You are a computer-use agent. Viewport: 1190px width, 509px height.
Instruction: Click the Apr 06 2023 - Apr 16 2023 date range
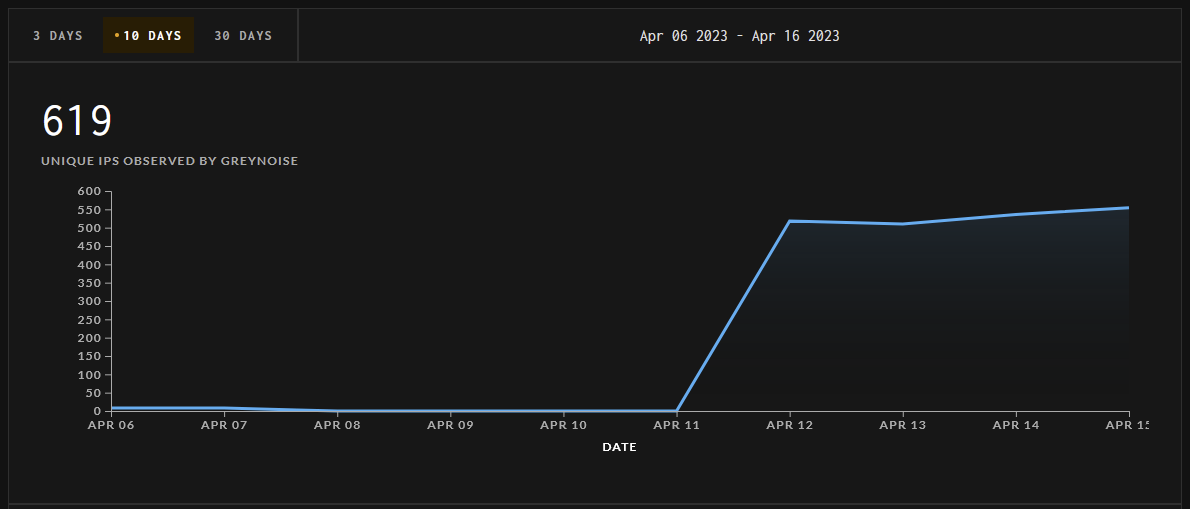coord(739,36)
